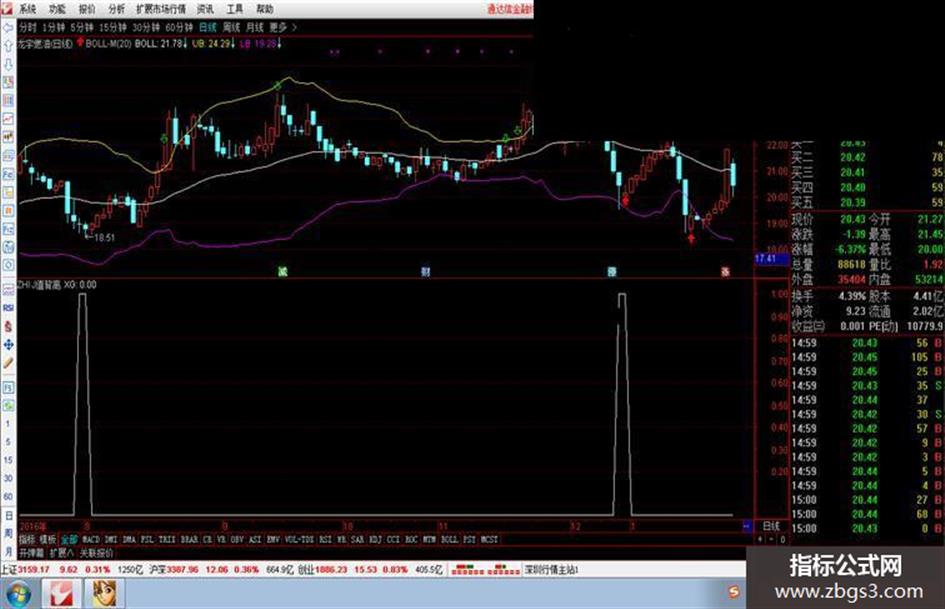Open the 扩展市场行情 menu
945x609 pixels.
(x=161, y=9)
